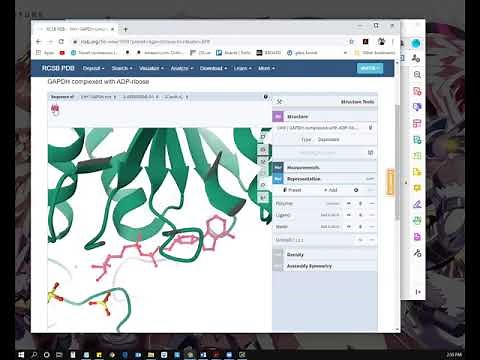Open the Boards Trello bookmark
Screen dimensions: 480x360
tap(233, 53)
